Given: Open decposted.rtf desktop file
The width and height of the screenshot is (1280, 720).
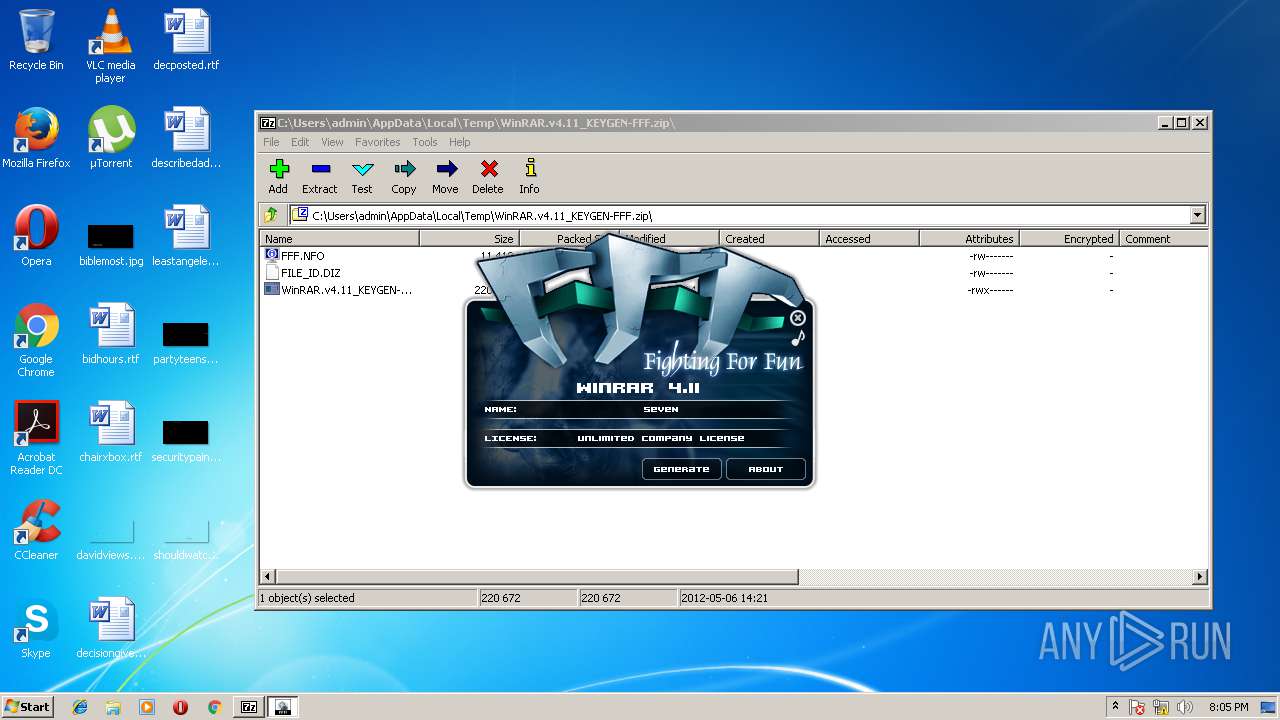Looking at the screenshot, I should [186, 40].
